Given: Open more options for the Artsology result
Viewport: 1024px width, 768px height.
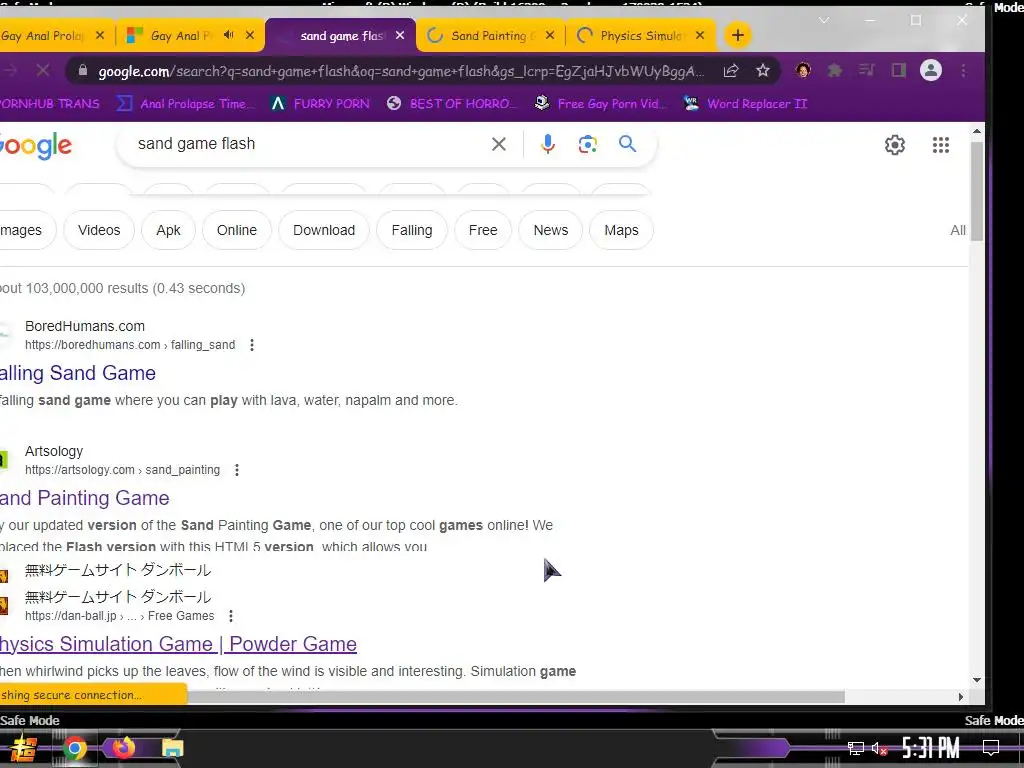Looking at the screenshot, I should click(237, 470).
